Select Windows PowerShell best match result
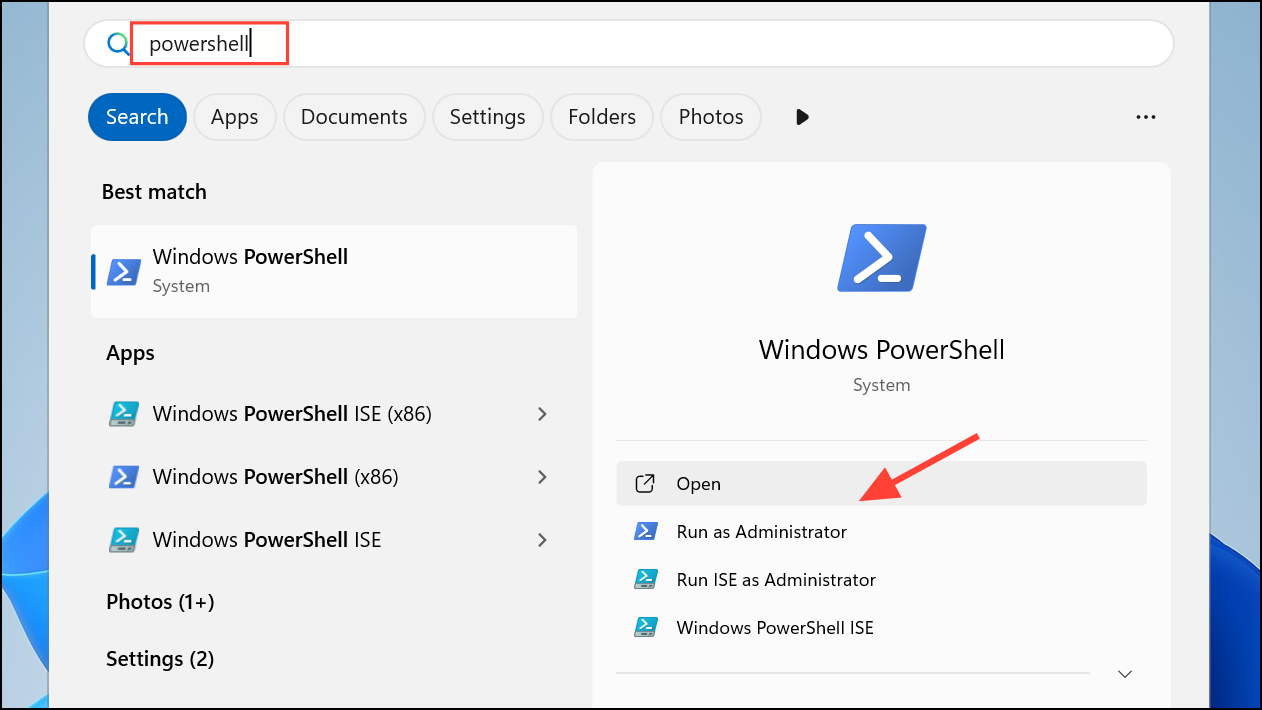This screenshot has height=710, width=1262. tap(334, 271)
